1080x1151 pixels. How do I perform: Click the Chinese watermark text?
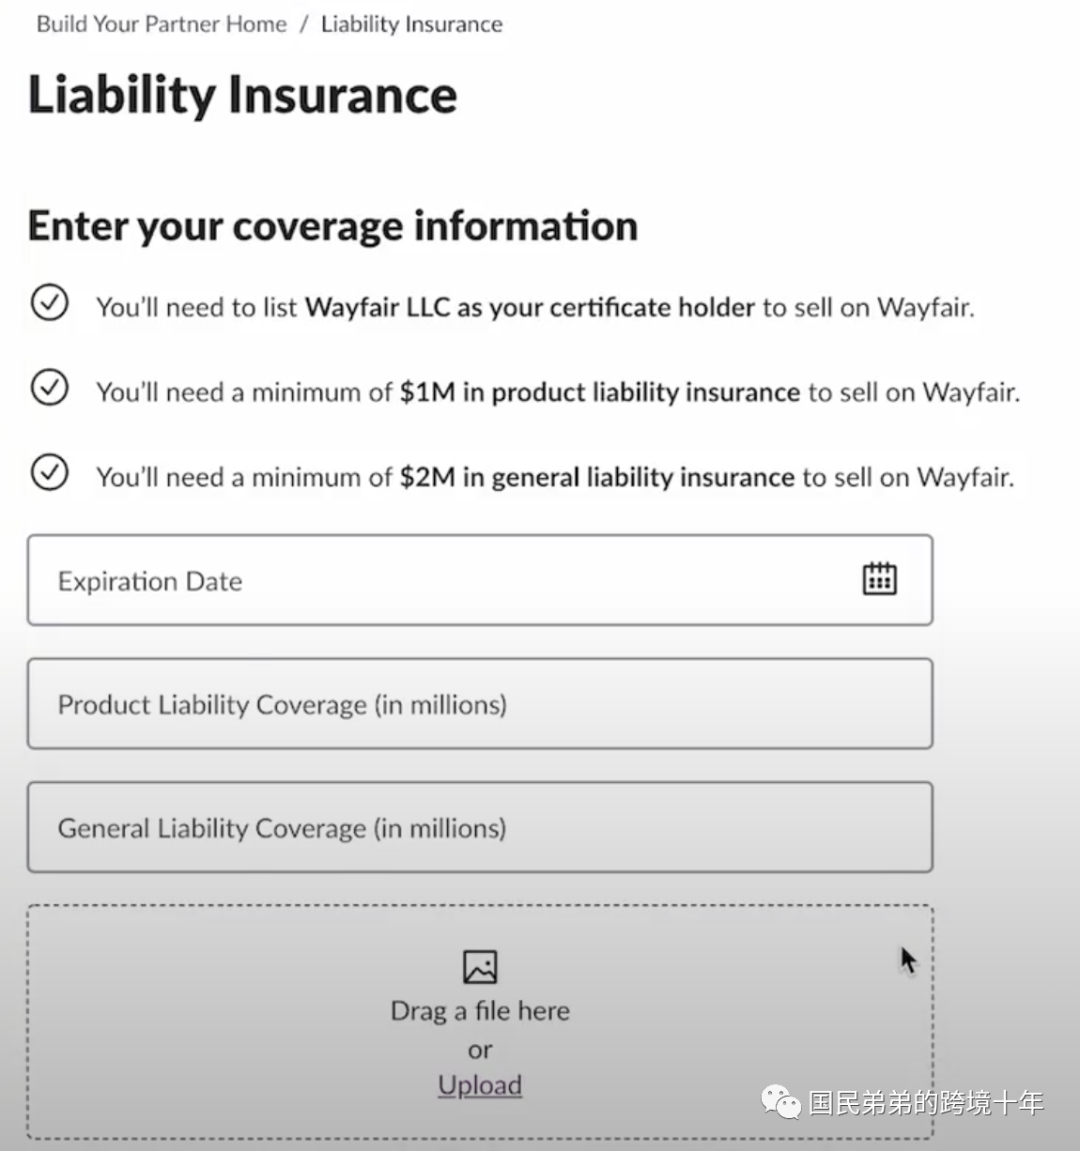926,1103
